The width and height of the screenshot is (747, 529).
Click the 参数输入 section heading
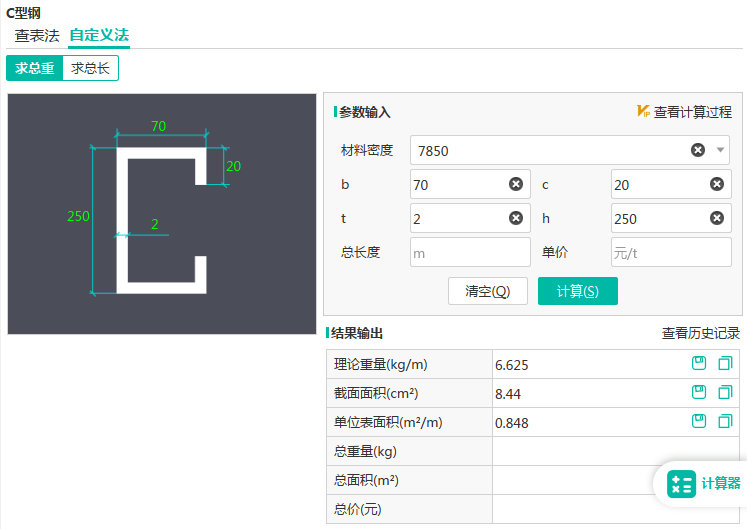tap(364, 112)
